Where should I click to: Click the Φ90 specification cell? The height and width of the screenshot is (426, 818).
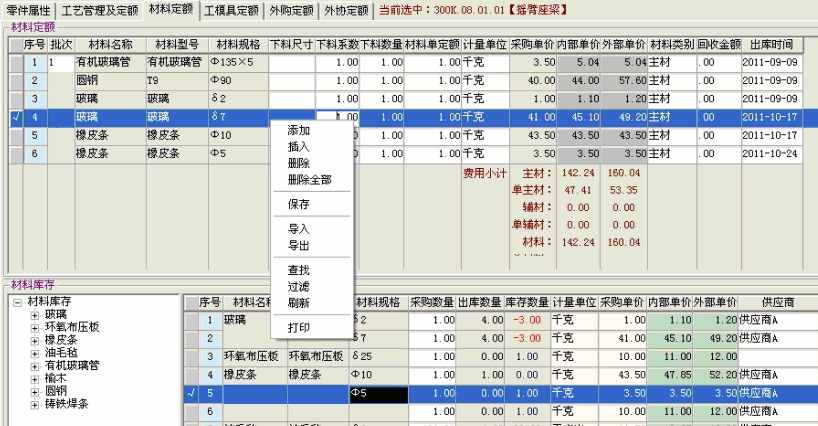pos(238,81)
